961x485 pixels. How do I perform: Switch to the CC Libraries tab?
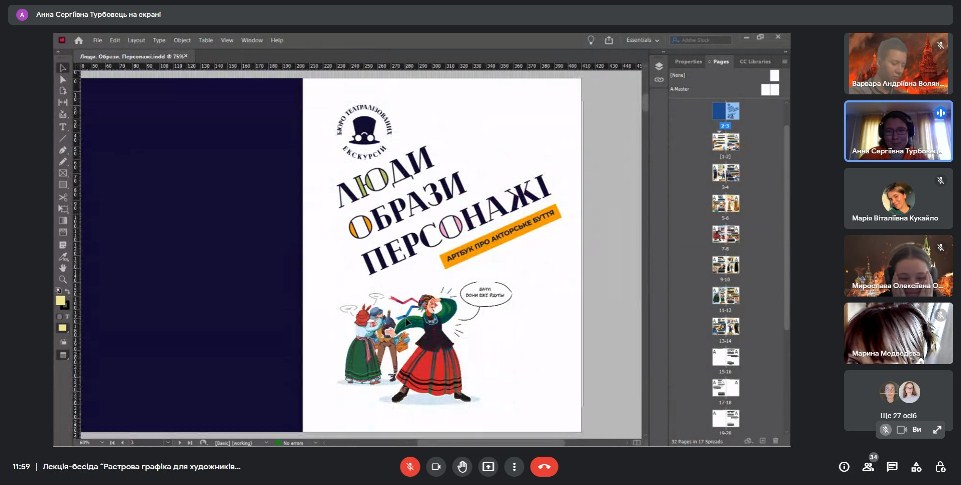tap(755, 62)
